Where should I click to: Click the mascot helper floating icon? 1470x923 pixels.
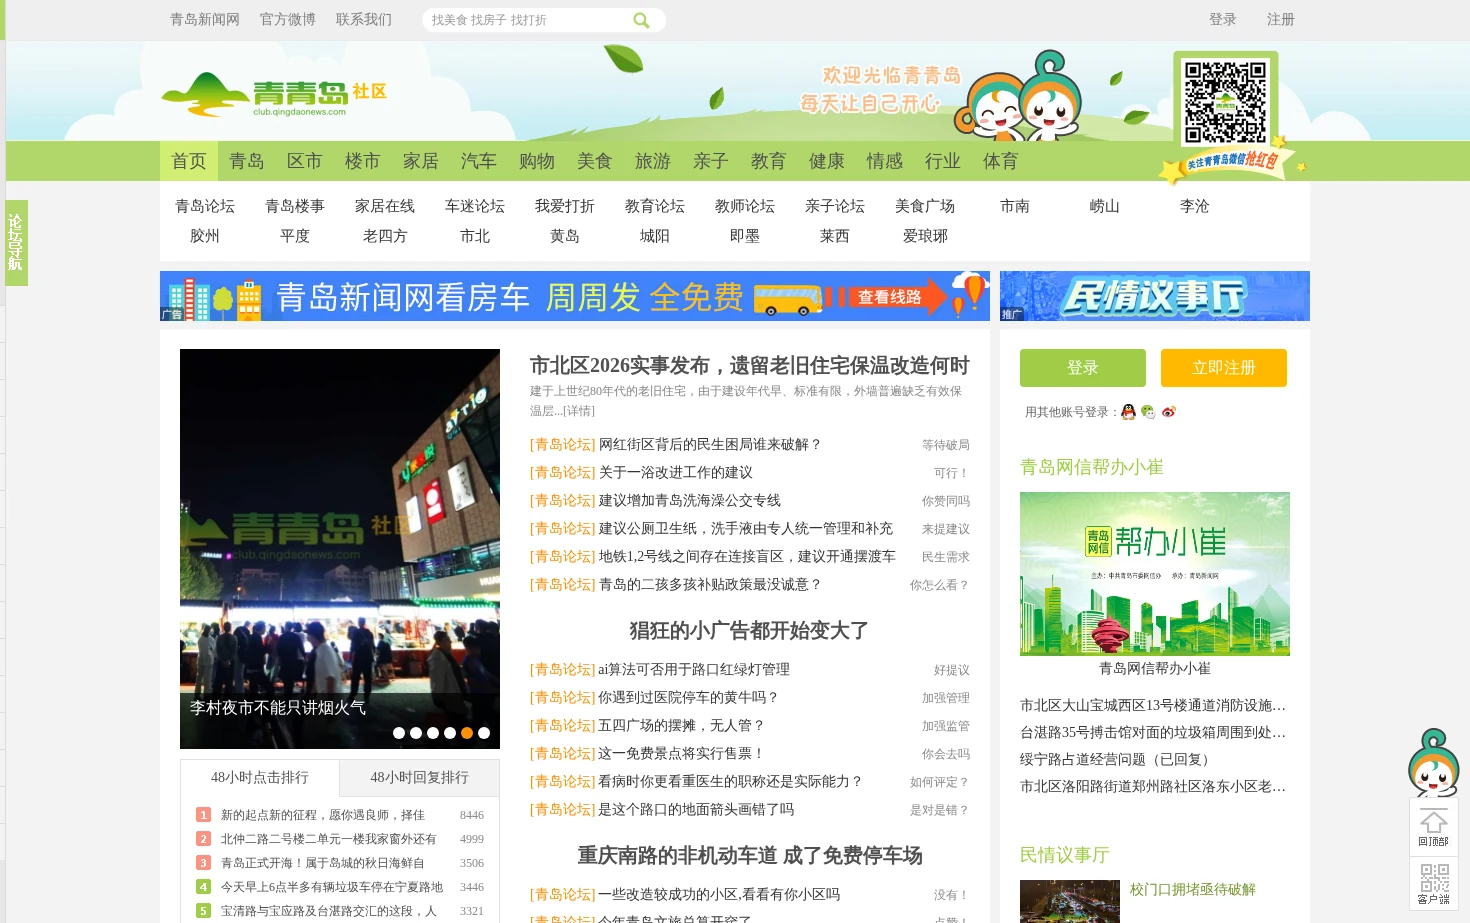coord(1433,762)
